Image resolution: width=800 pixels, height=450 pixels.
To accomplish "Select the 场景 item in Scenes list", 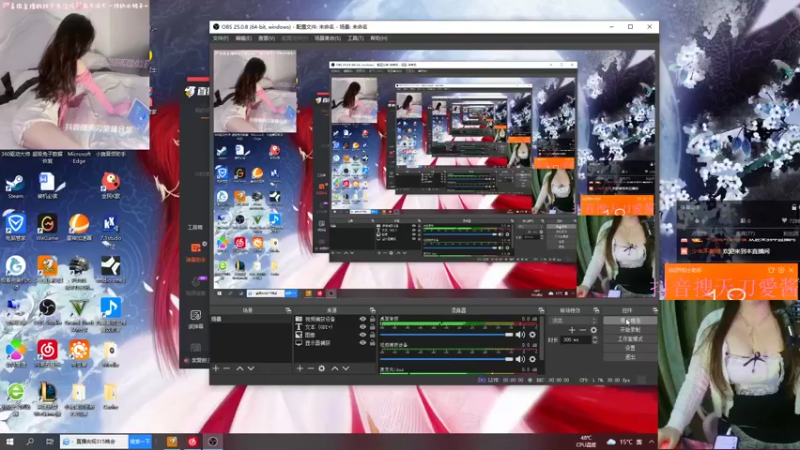I will point(251,319).
